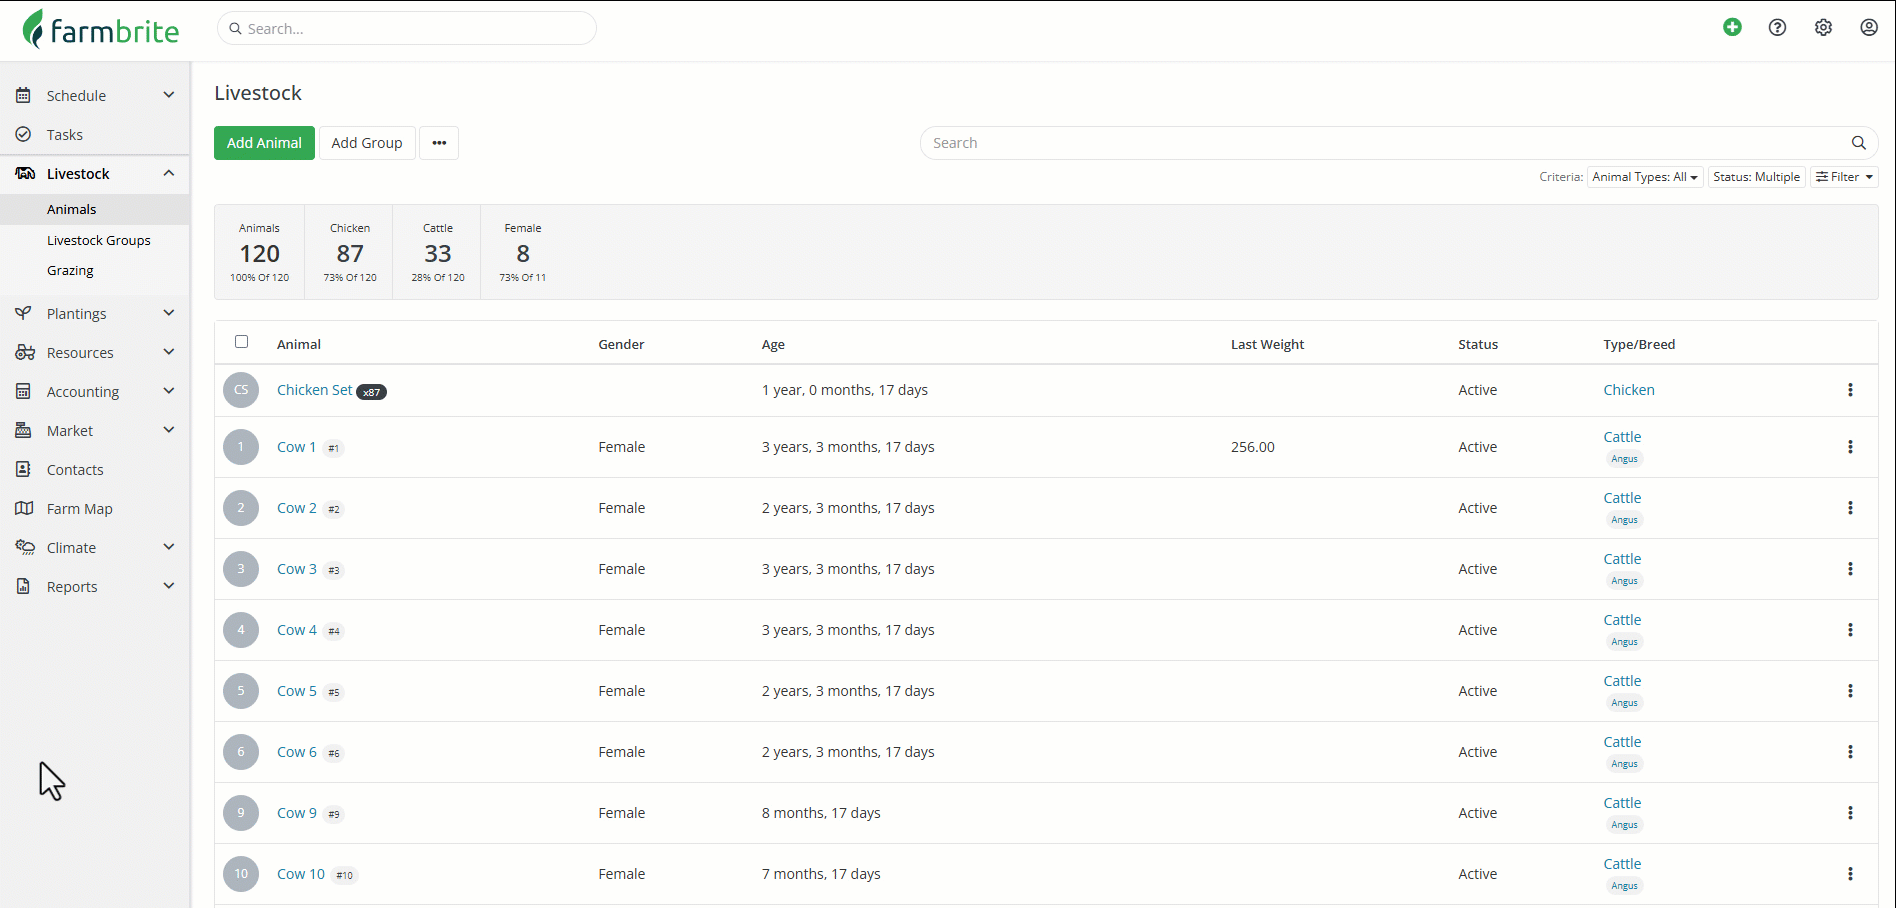Select the Animals 120 summary card

260,253
